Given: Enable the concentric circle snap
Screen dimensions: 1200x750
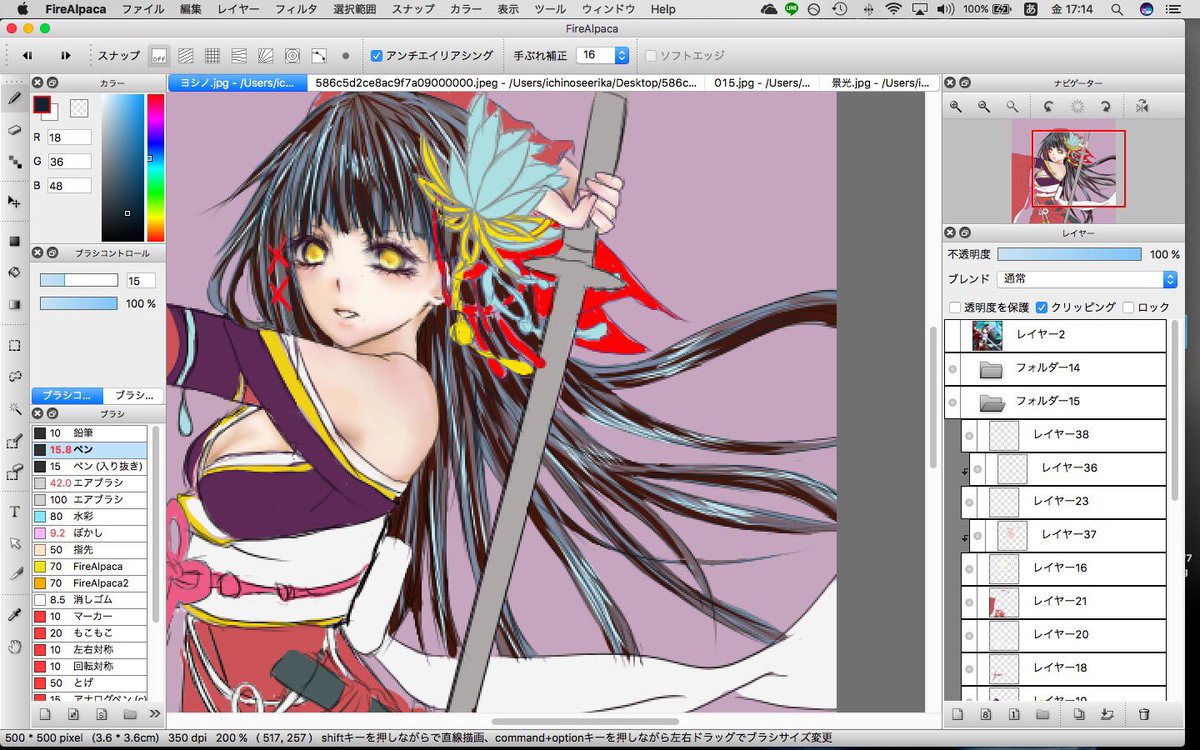Looking at the screenshot, I should (x=292, y=56).
